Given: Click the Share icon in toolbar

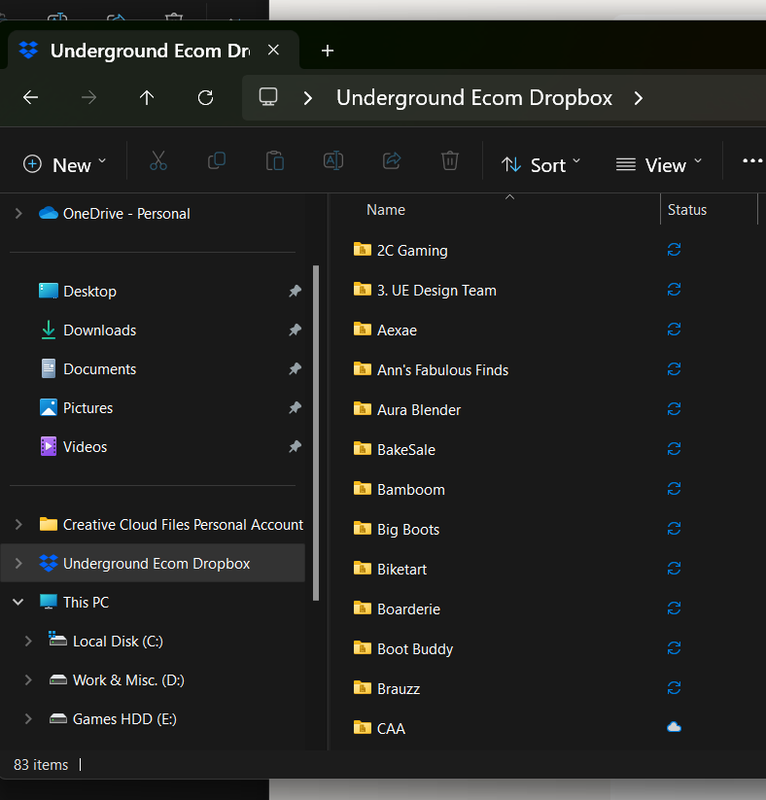Looking at the screenshot, I should [392, 162].
